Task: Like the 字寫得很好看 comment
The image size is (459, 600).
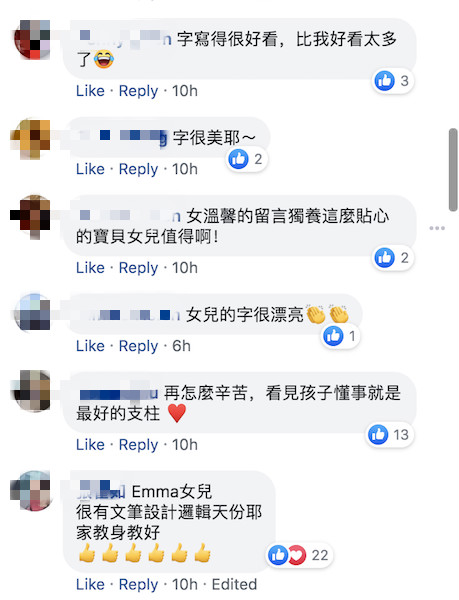Action: point(90,91)
